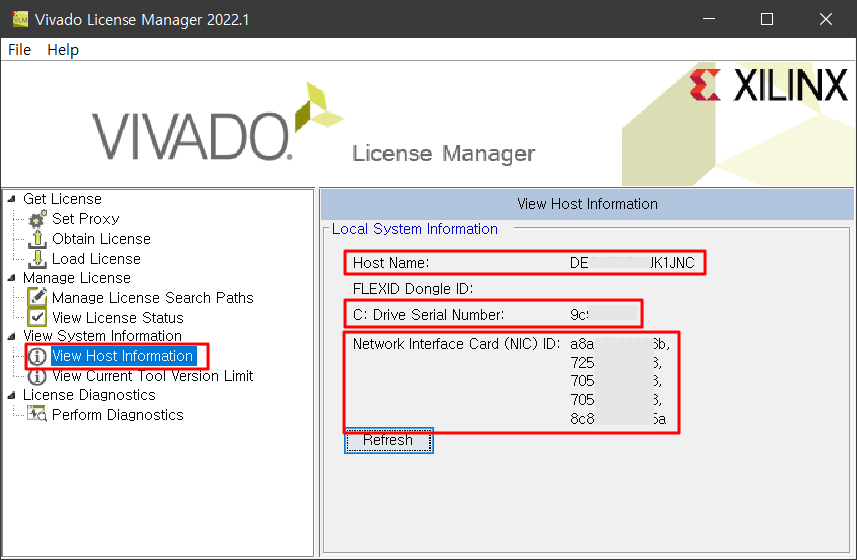This screenshot has width=857, height=560.
Task: Click the Xilinx logo in the banner
Action: tap(768, 85)
